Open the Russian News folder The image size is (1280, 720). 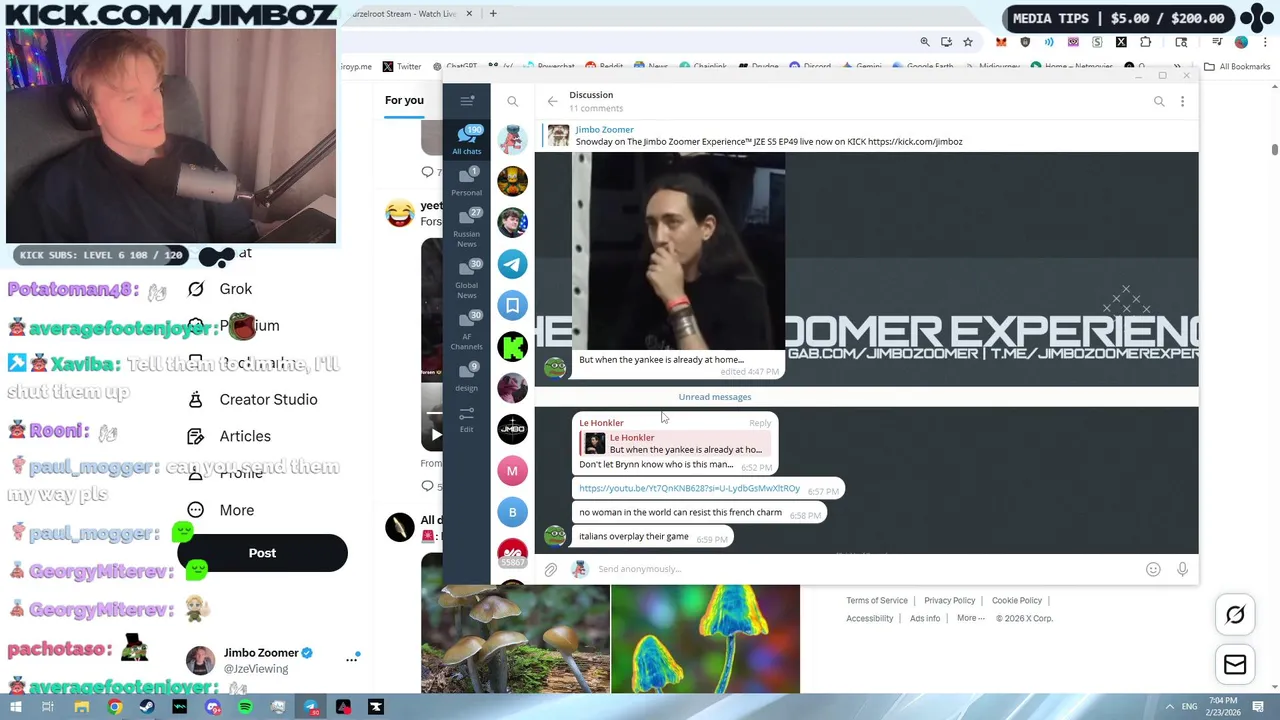tap(467, 226)
